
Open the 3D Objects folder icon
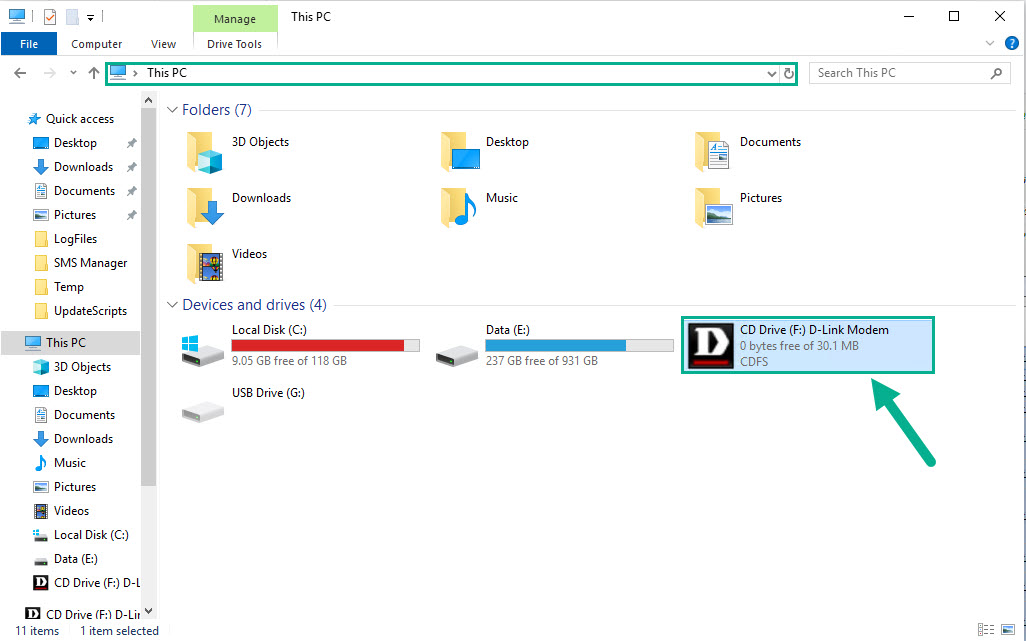click(x=205, y=152)
